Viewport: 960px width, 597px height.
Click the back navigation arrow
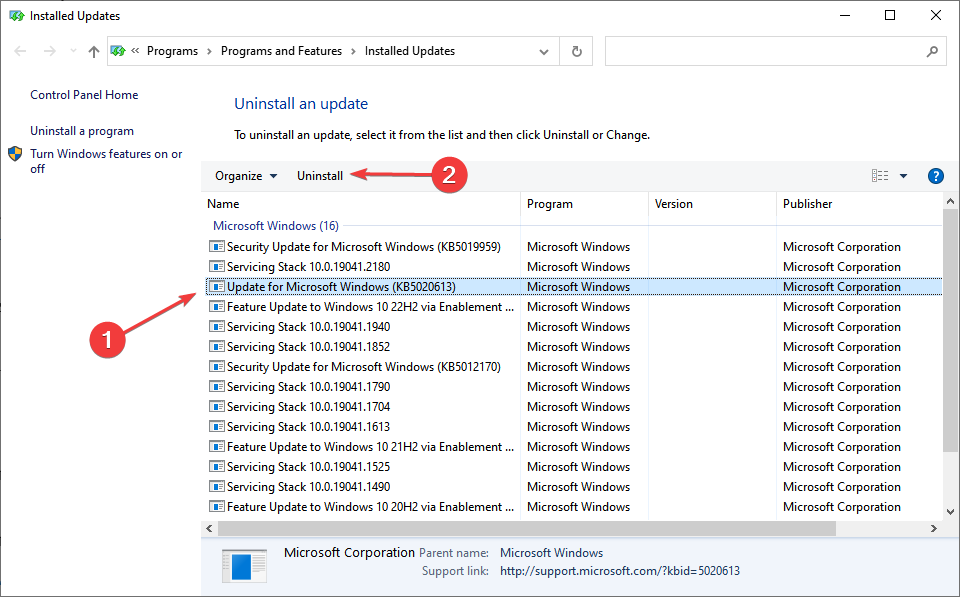[x=20, y=51]
